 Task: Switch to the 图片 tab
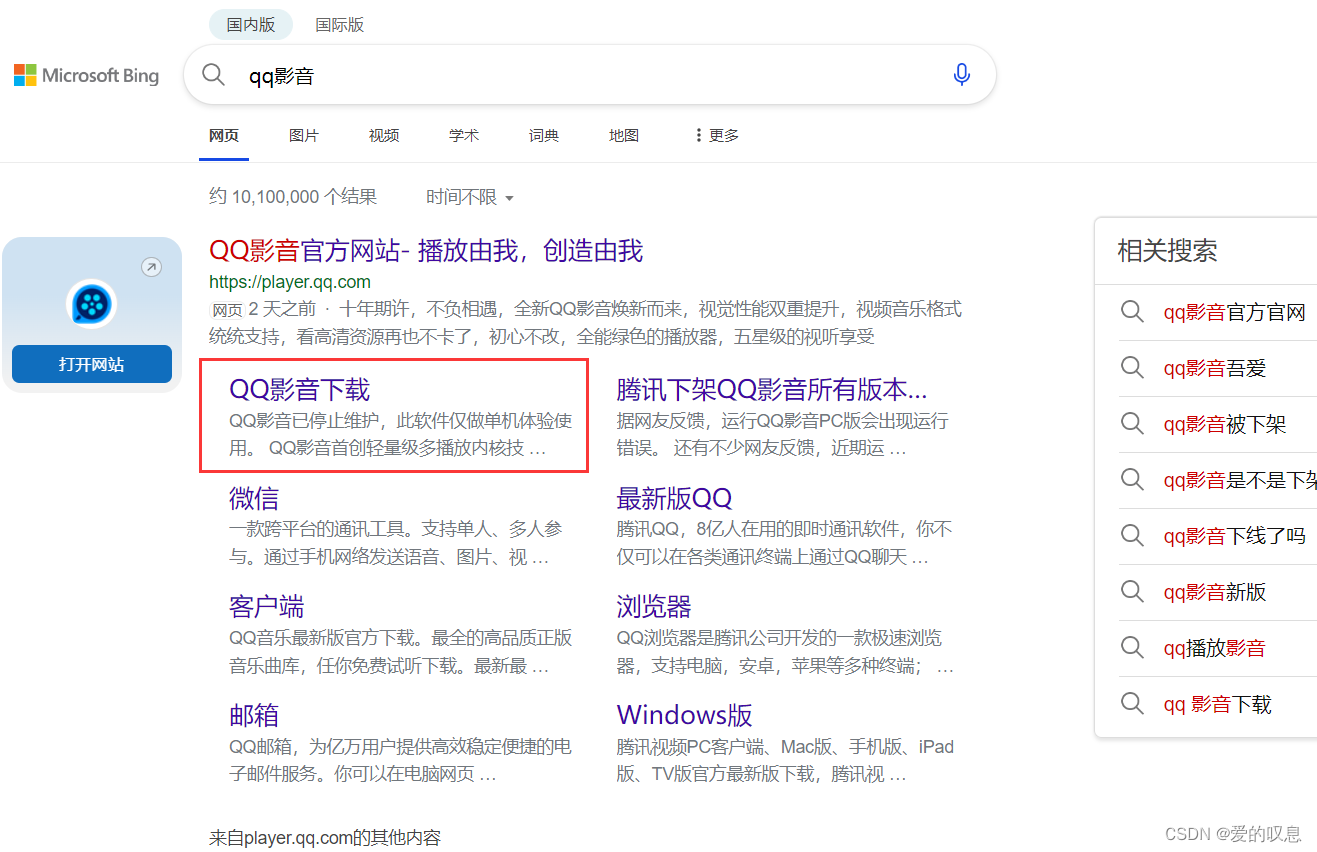point(304,135)
